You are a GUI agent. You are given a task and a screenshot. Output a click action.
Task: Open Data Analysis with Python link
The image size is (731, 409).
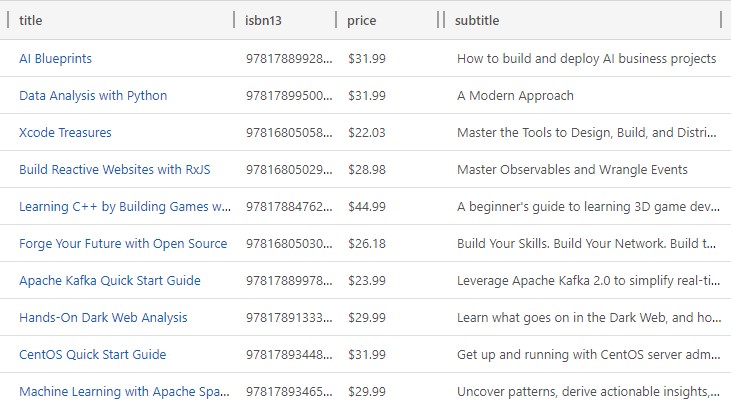coord(93,95)
